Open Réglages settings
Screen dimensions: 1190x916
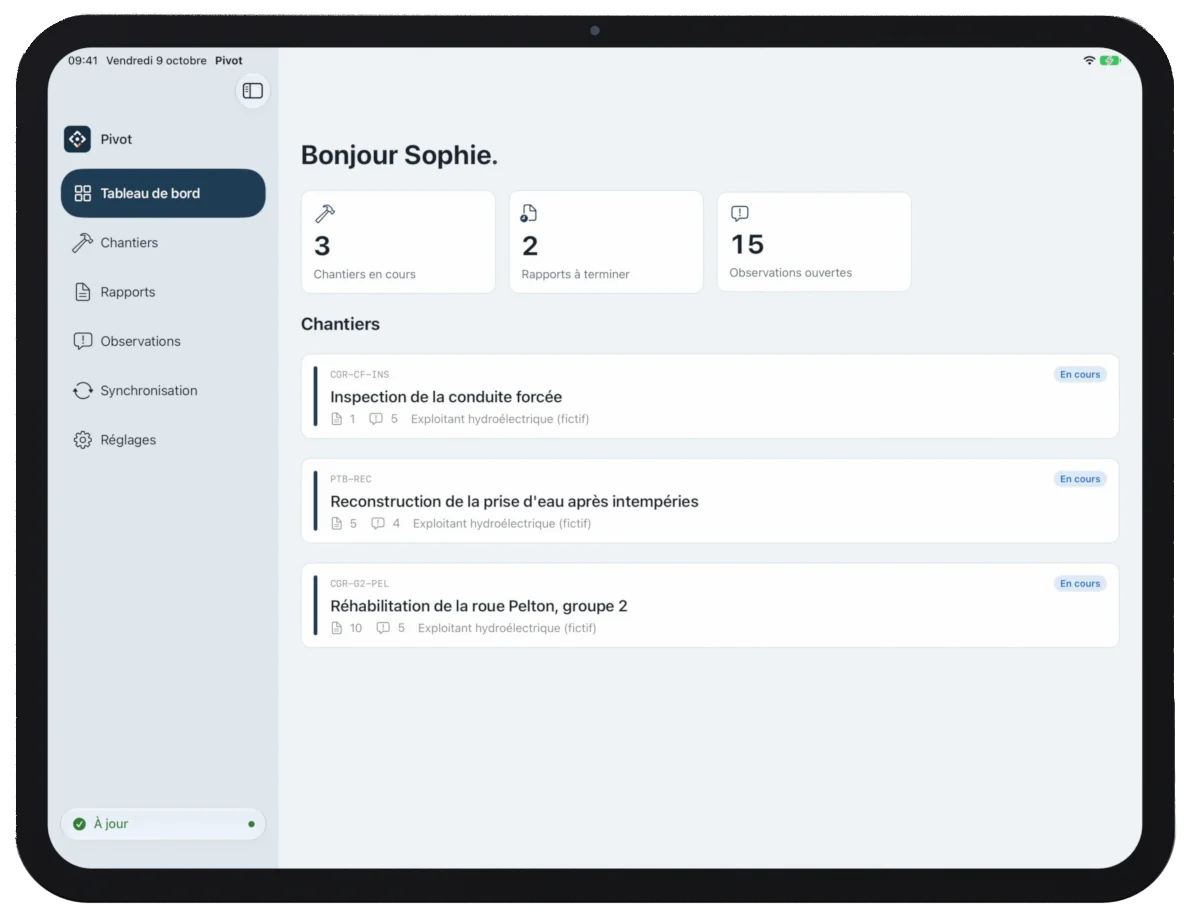pyautogui.click(x=163, y=440)
